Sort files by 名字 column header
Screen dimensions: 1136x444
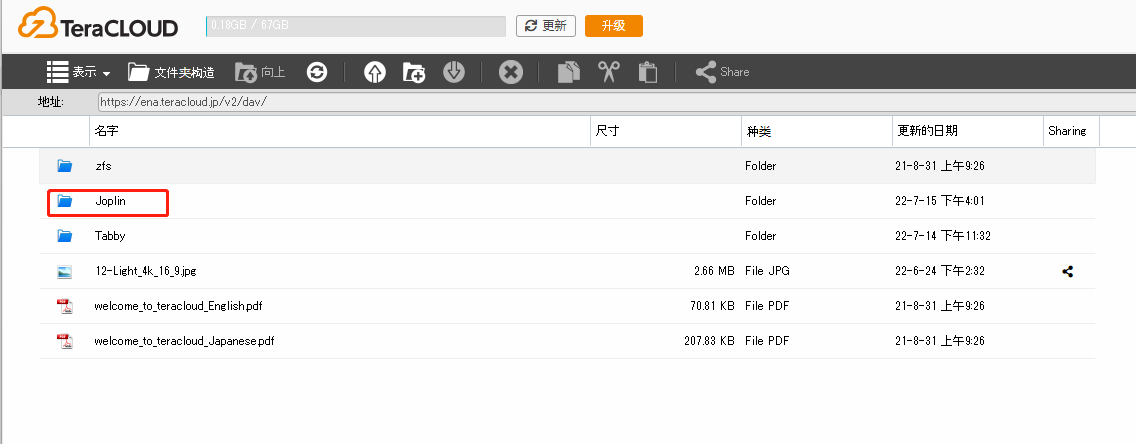[340, 131]
